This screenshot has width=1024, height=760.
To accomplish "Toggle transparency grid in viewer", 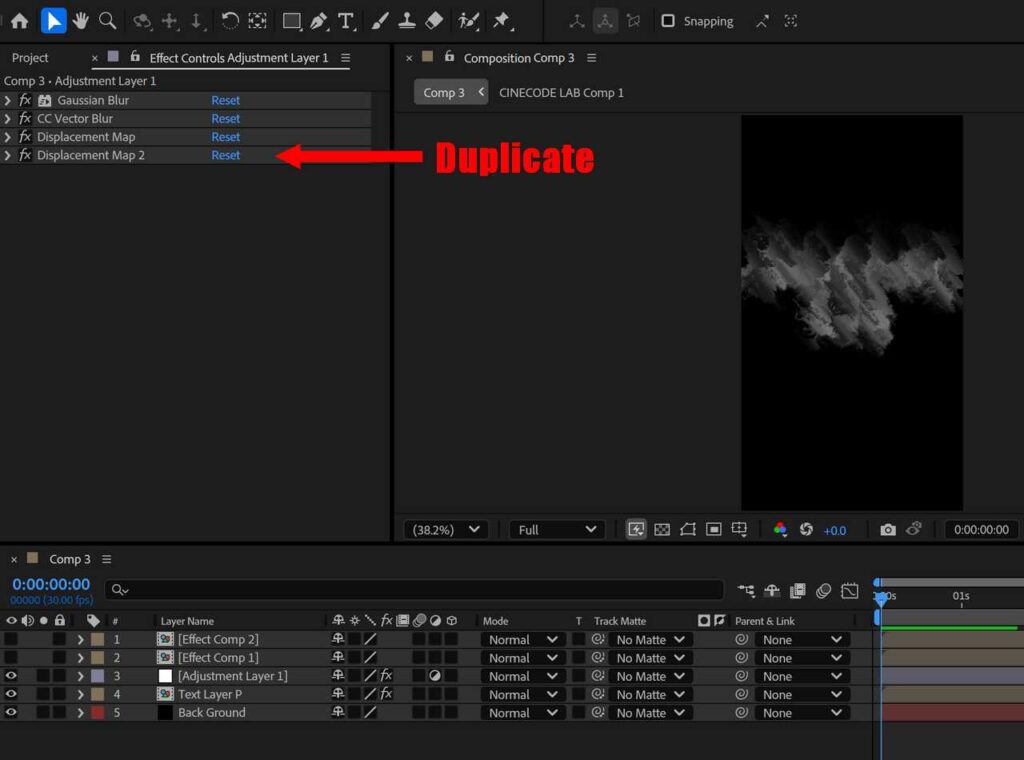I will coord(662,530).
